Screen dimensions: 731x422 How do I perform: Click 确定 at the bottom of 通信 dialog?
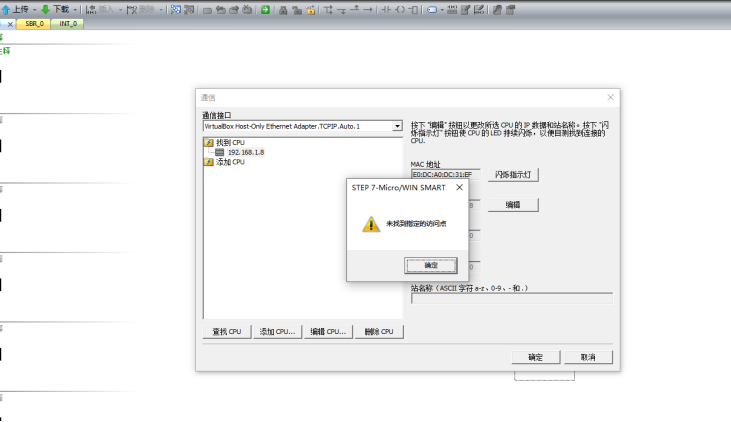pyautogui.click(x=536, y=357)
